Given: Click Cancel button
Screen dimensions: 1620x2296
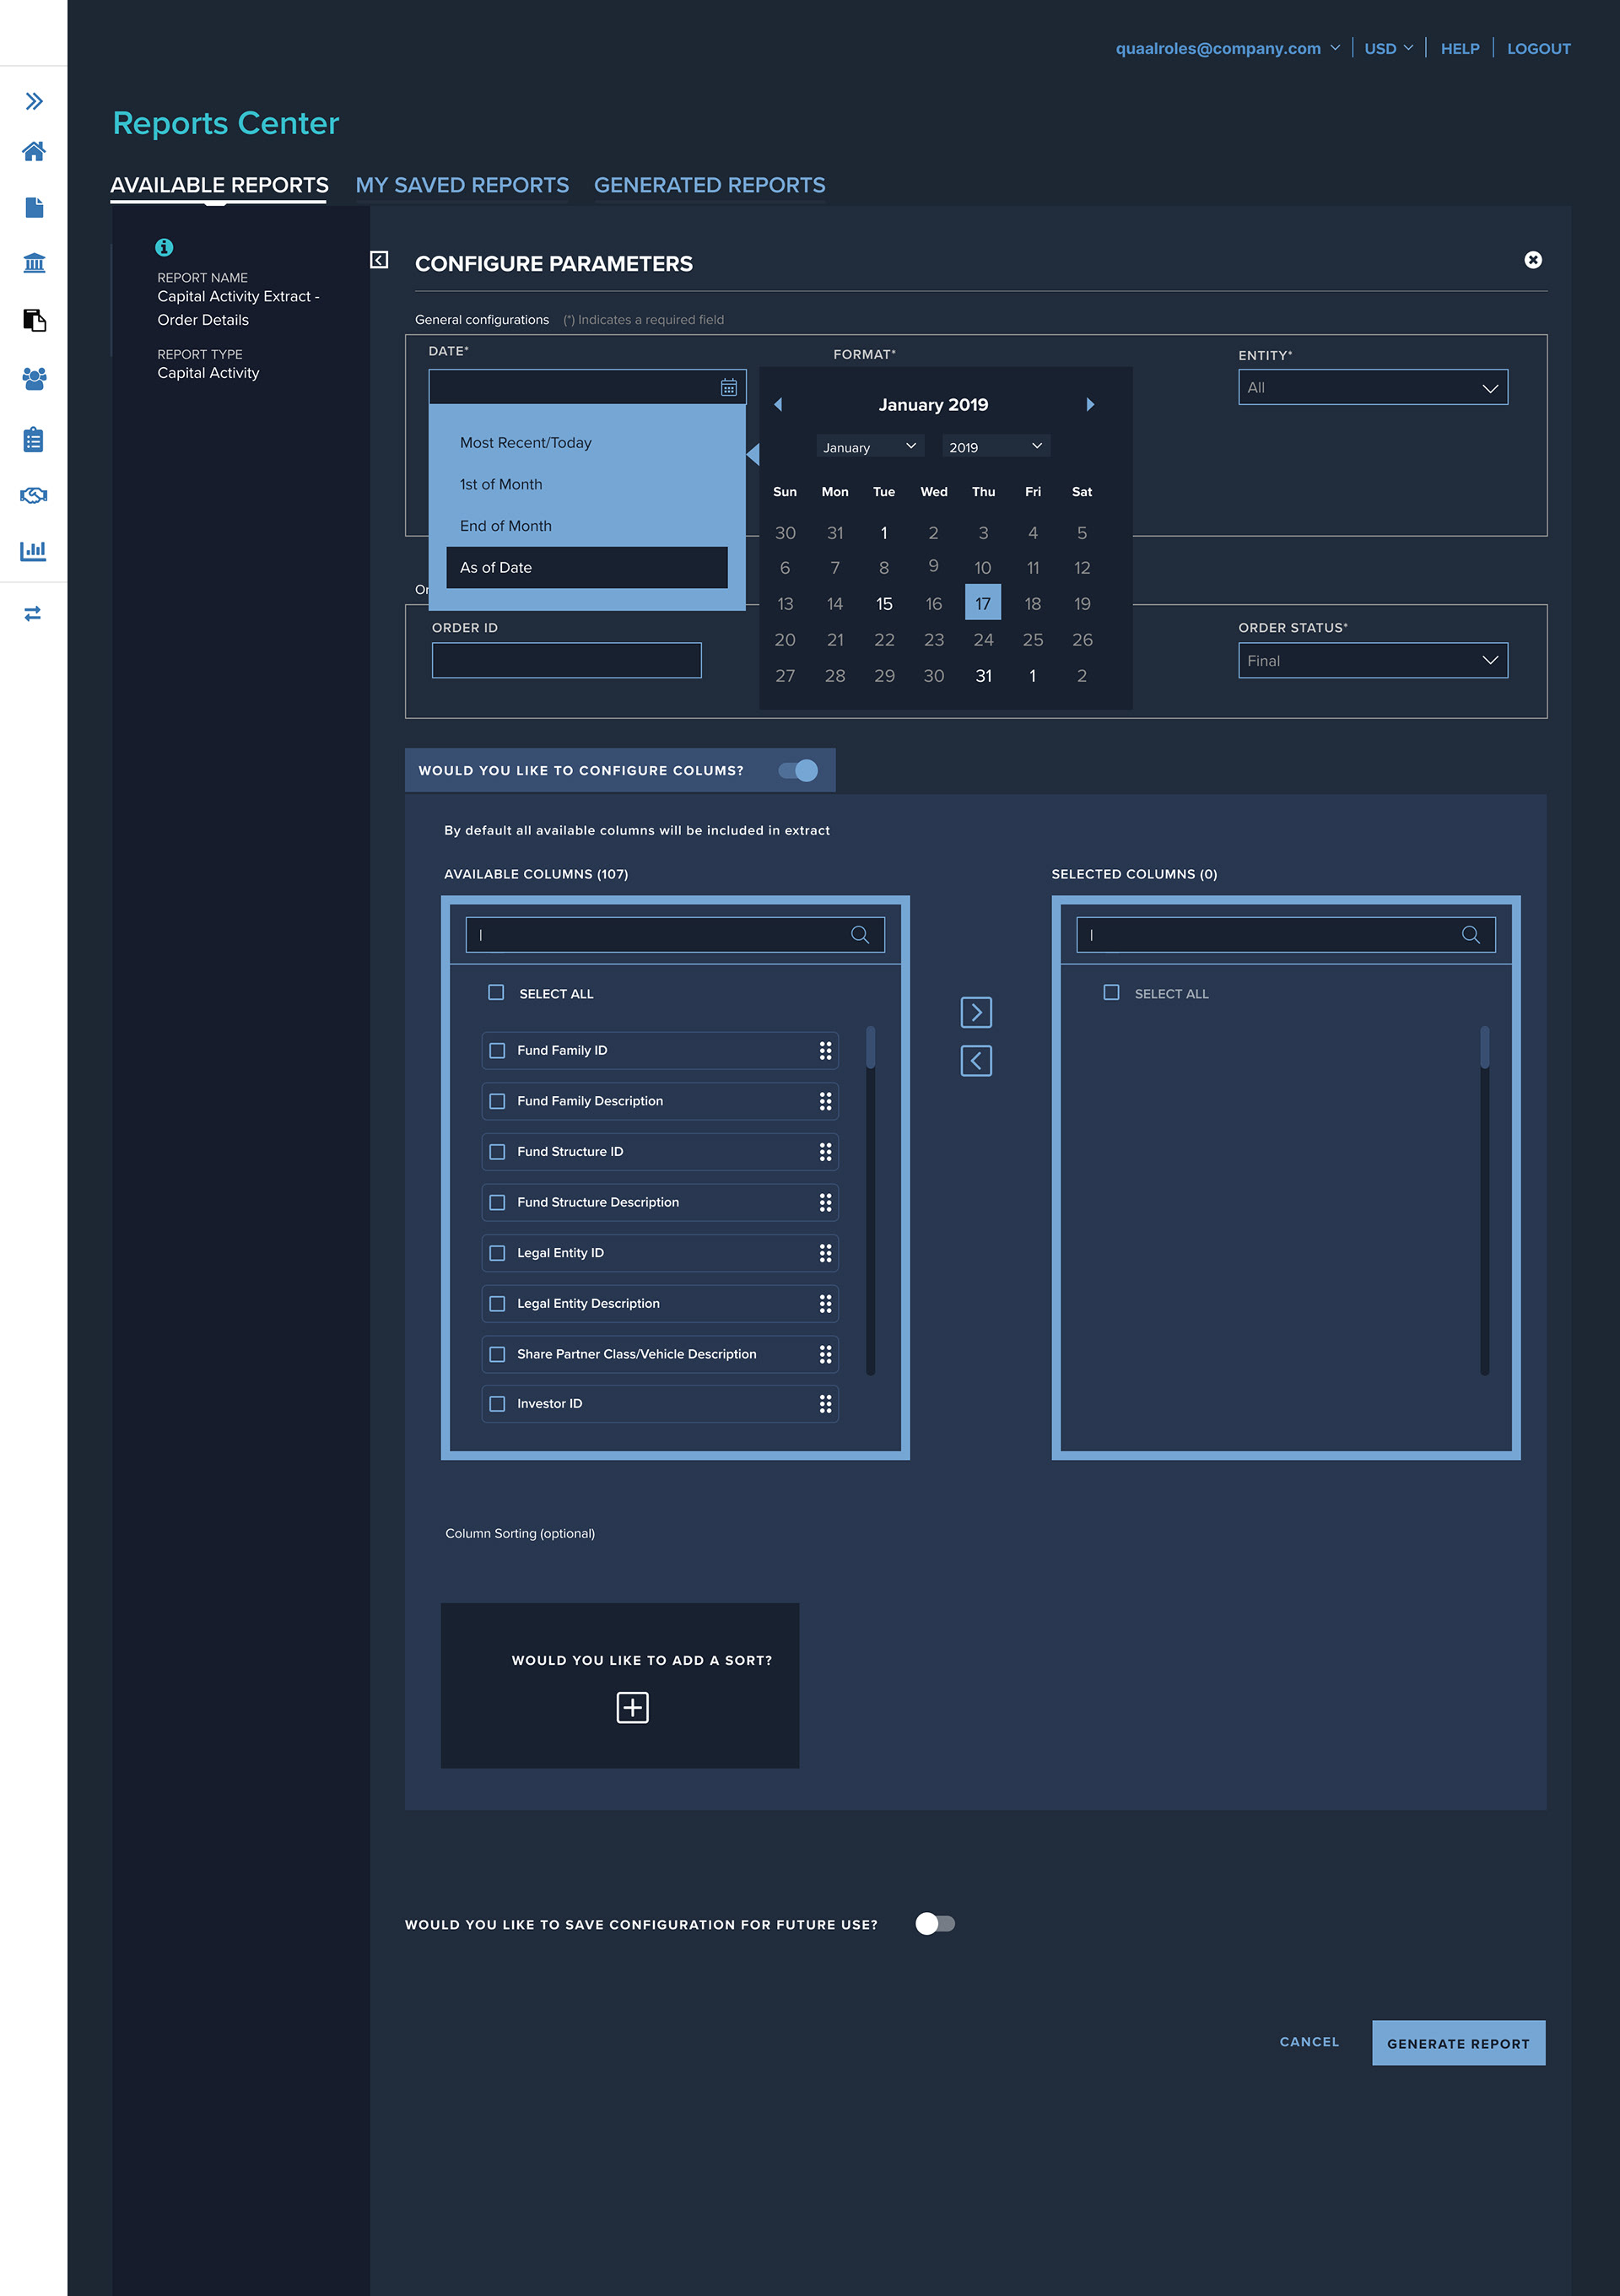Looking at the screenshot, I should click(x=1309, y=2042).
